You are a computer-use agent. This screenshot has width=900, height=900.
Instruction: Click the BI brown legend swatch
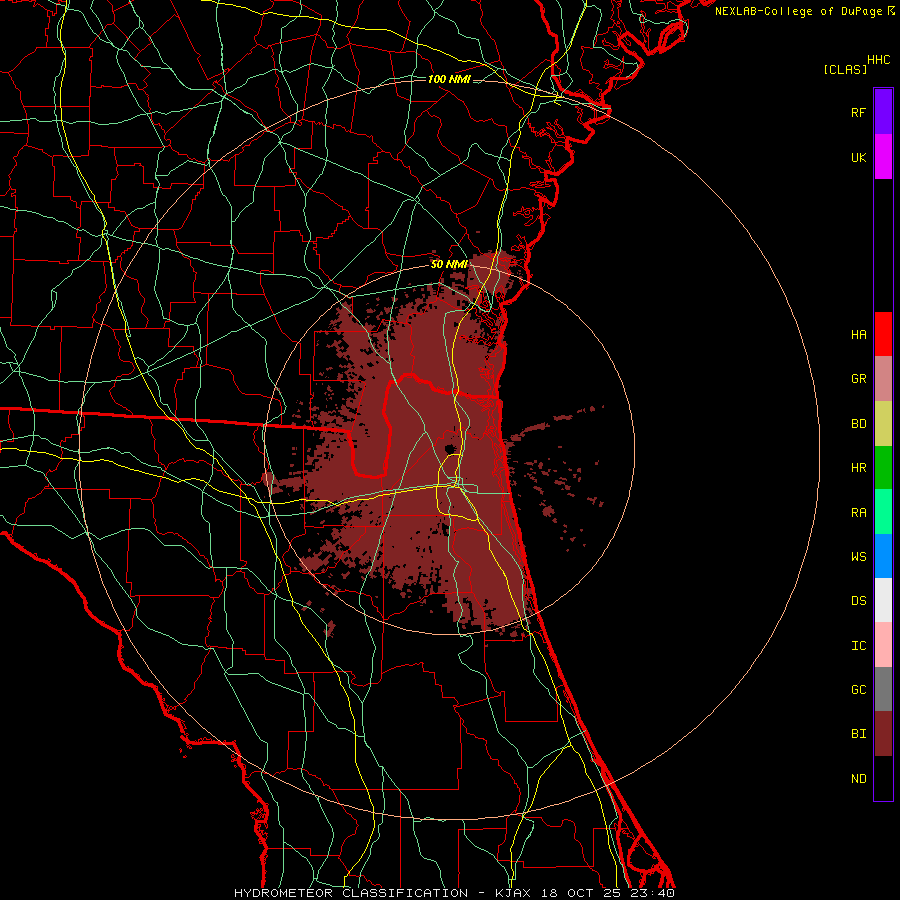pyautogui.click(x=883, y=734)
